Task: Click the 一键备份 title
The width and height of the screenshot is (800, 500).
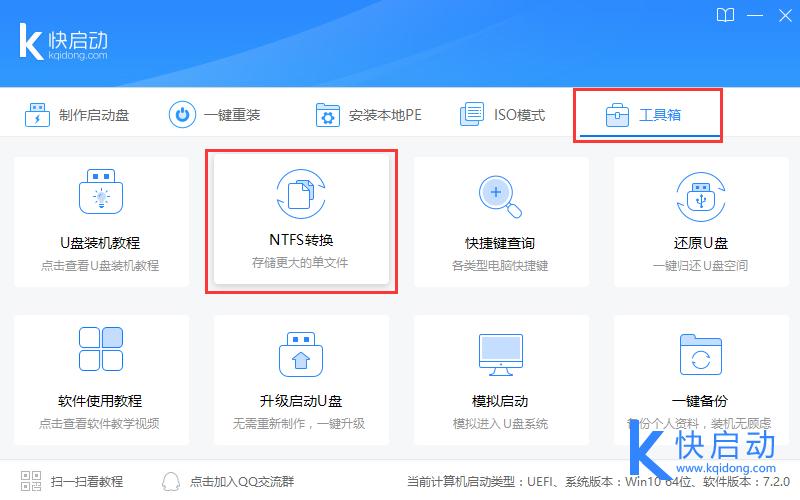Action: (700, 401)
